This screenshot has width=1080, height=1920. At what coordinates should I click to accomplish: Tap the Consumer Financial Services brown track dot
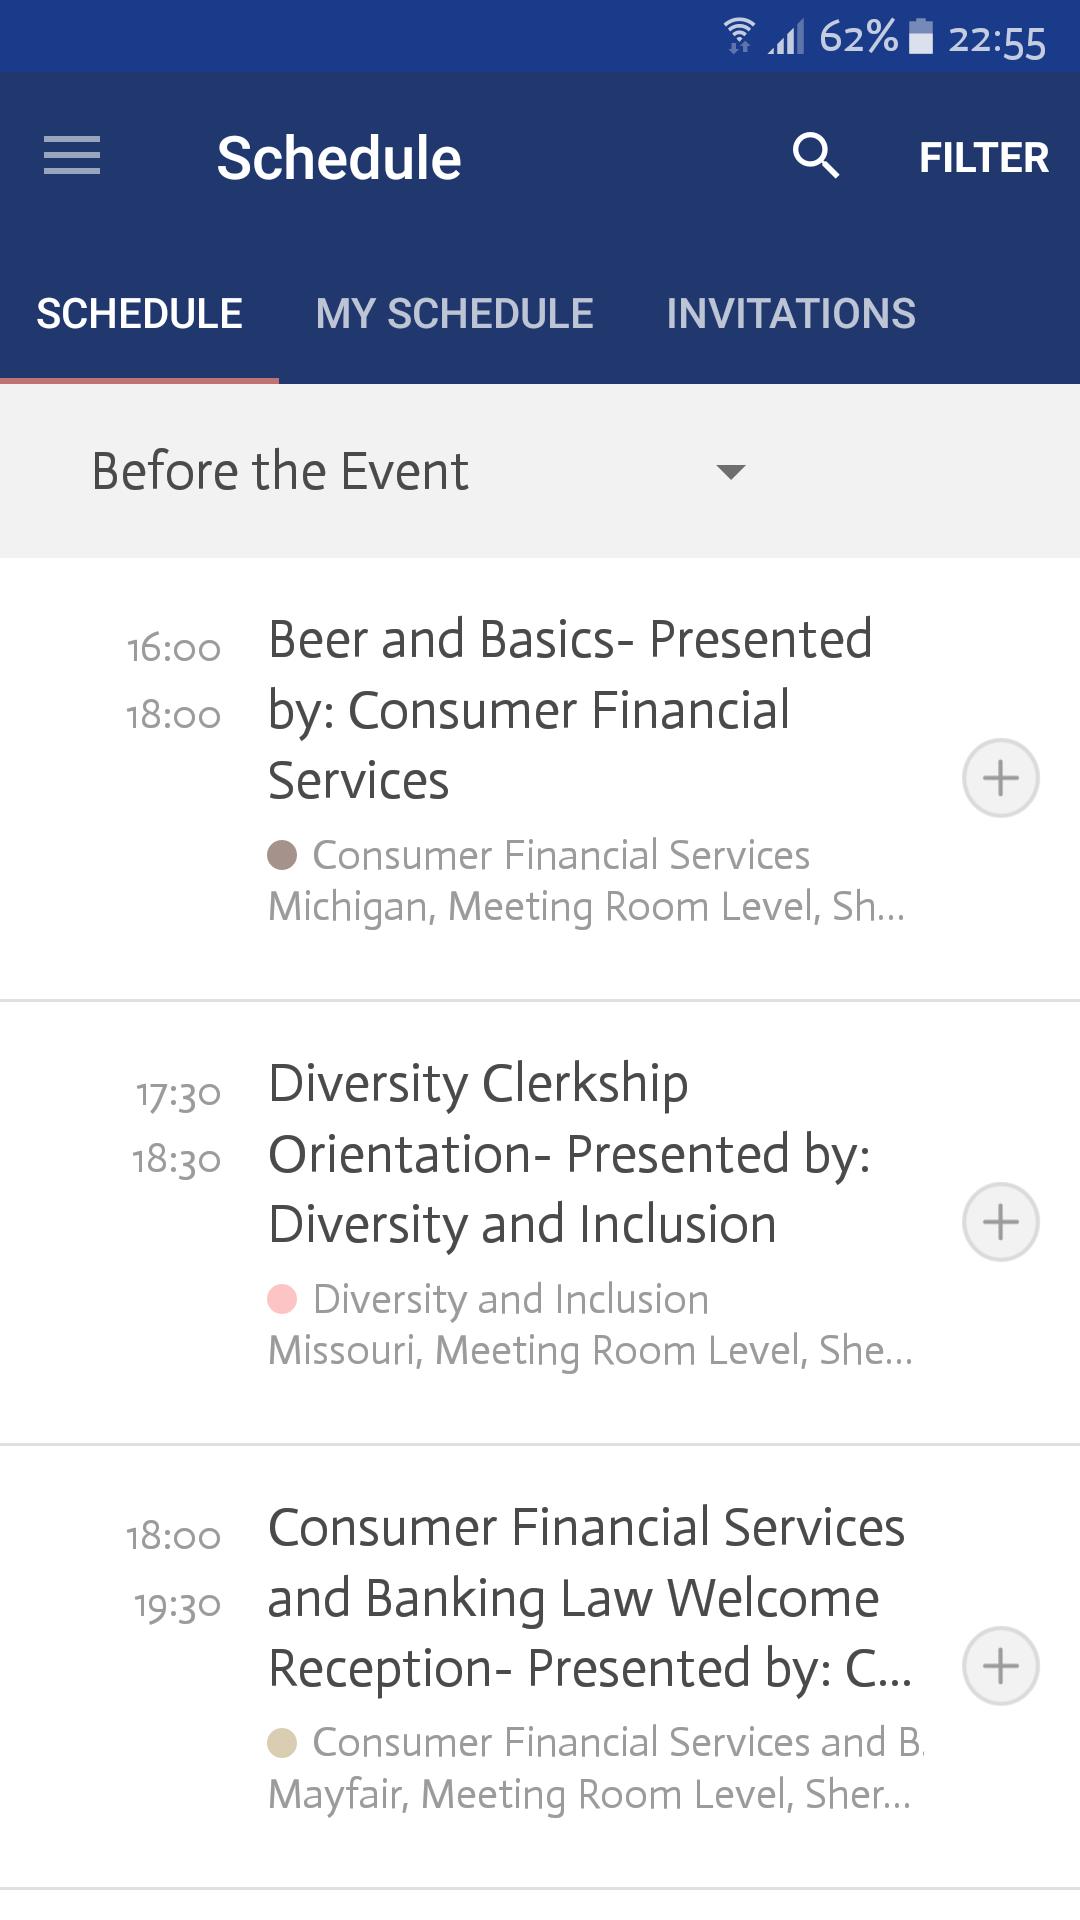tap(283, 855)
